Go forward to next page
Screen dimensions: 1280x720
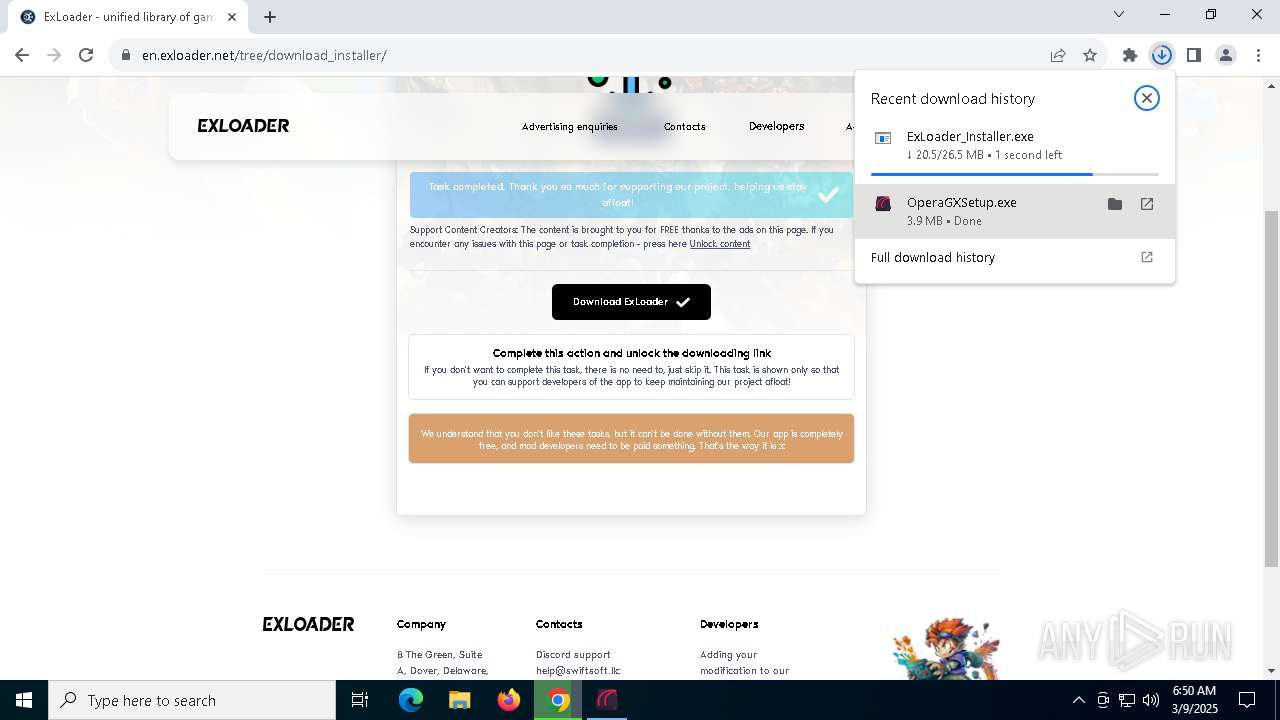point(54,55)
